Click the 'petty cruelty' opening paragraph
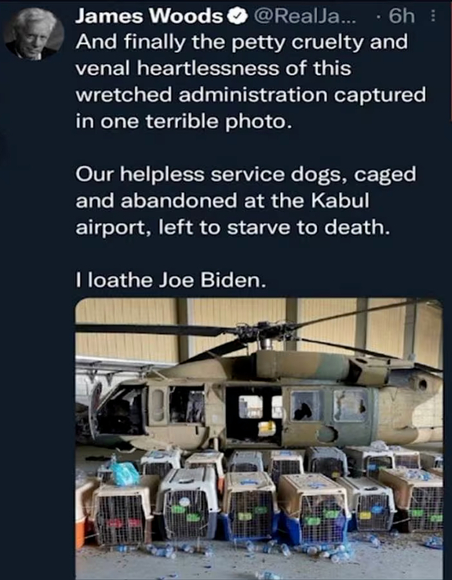Image resolution: width=452 pixels, height=580 pixels. tap(251, 82)
